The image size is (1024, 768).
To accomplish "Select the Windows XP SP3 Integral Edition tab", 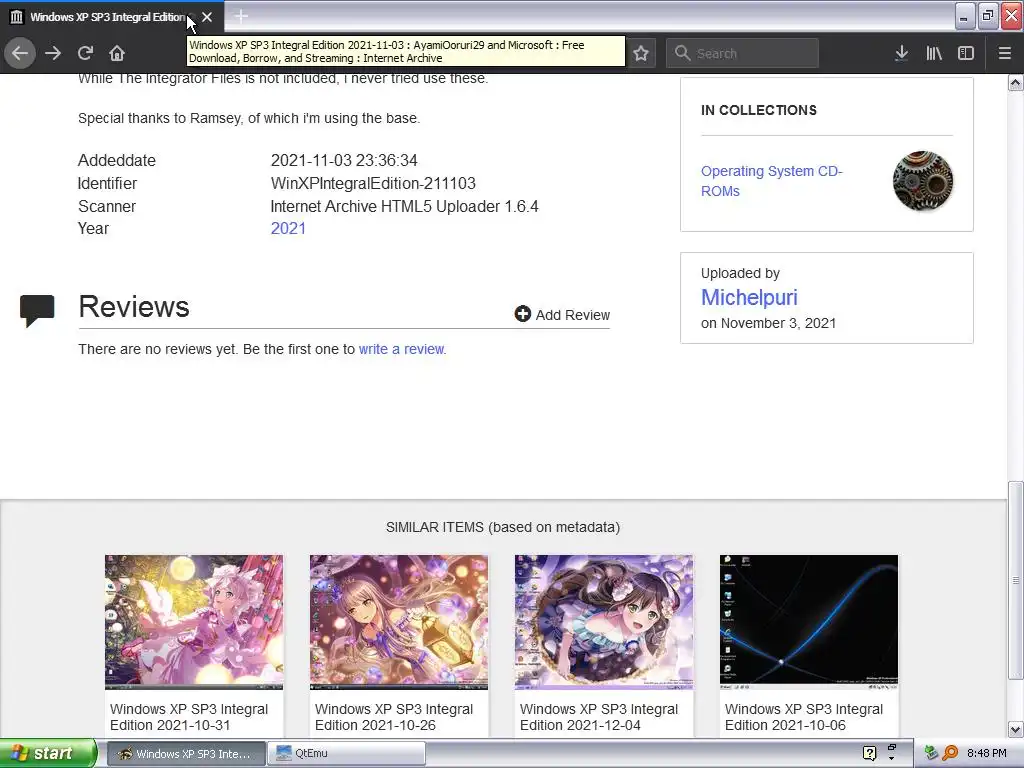I will [108, 17].
